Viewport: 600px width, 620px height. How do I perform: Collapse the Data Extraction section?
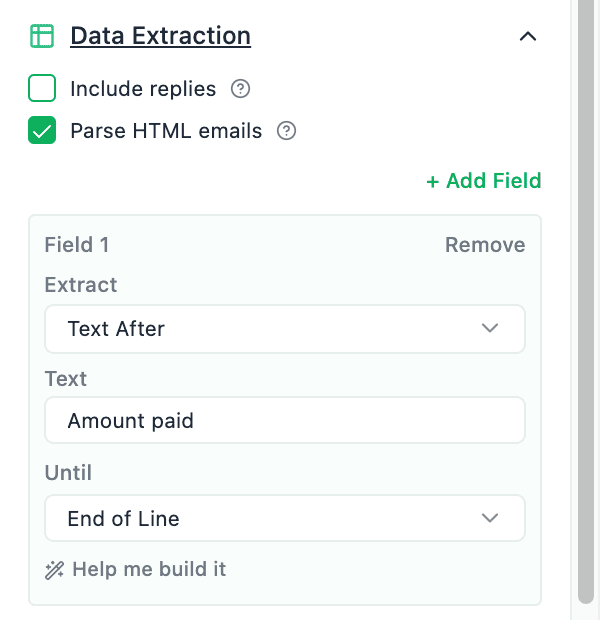point(528,36)
